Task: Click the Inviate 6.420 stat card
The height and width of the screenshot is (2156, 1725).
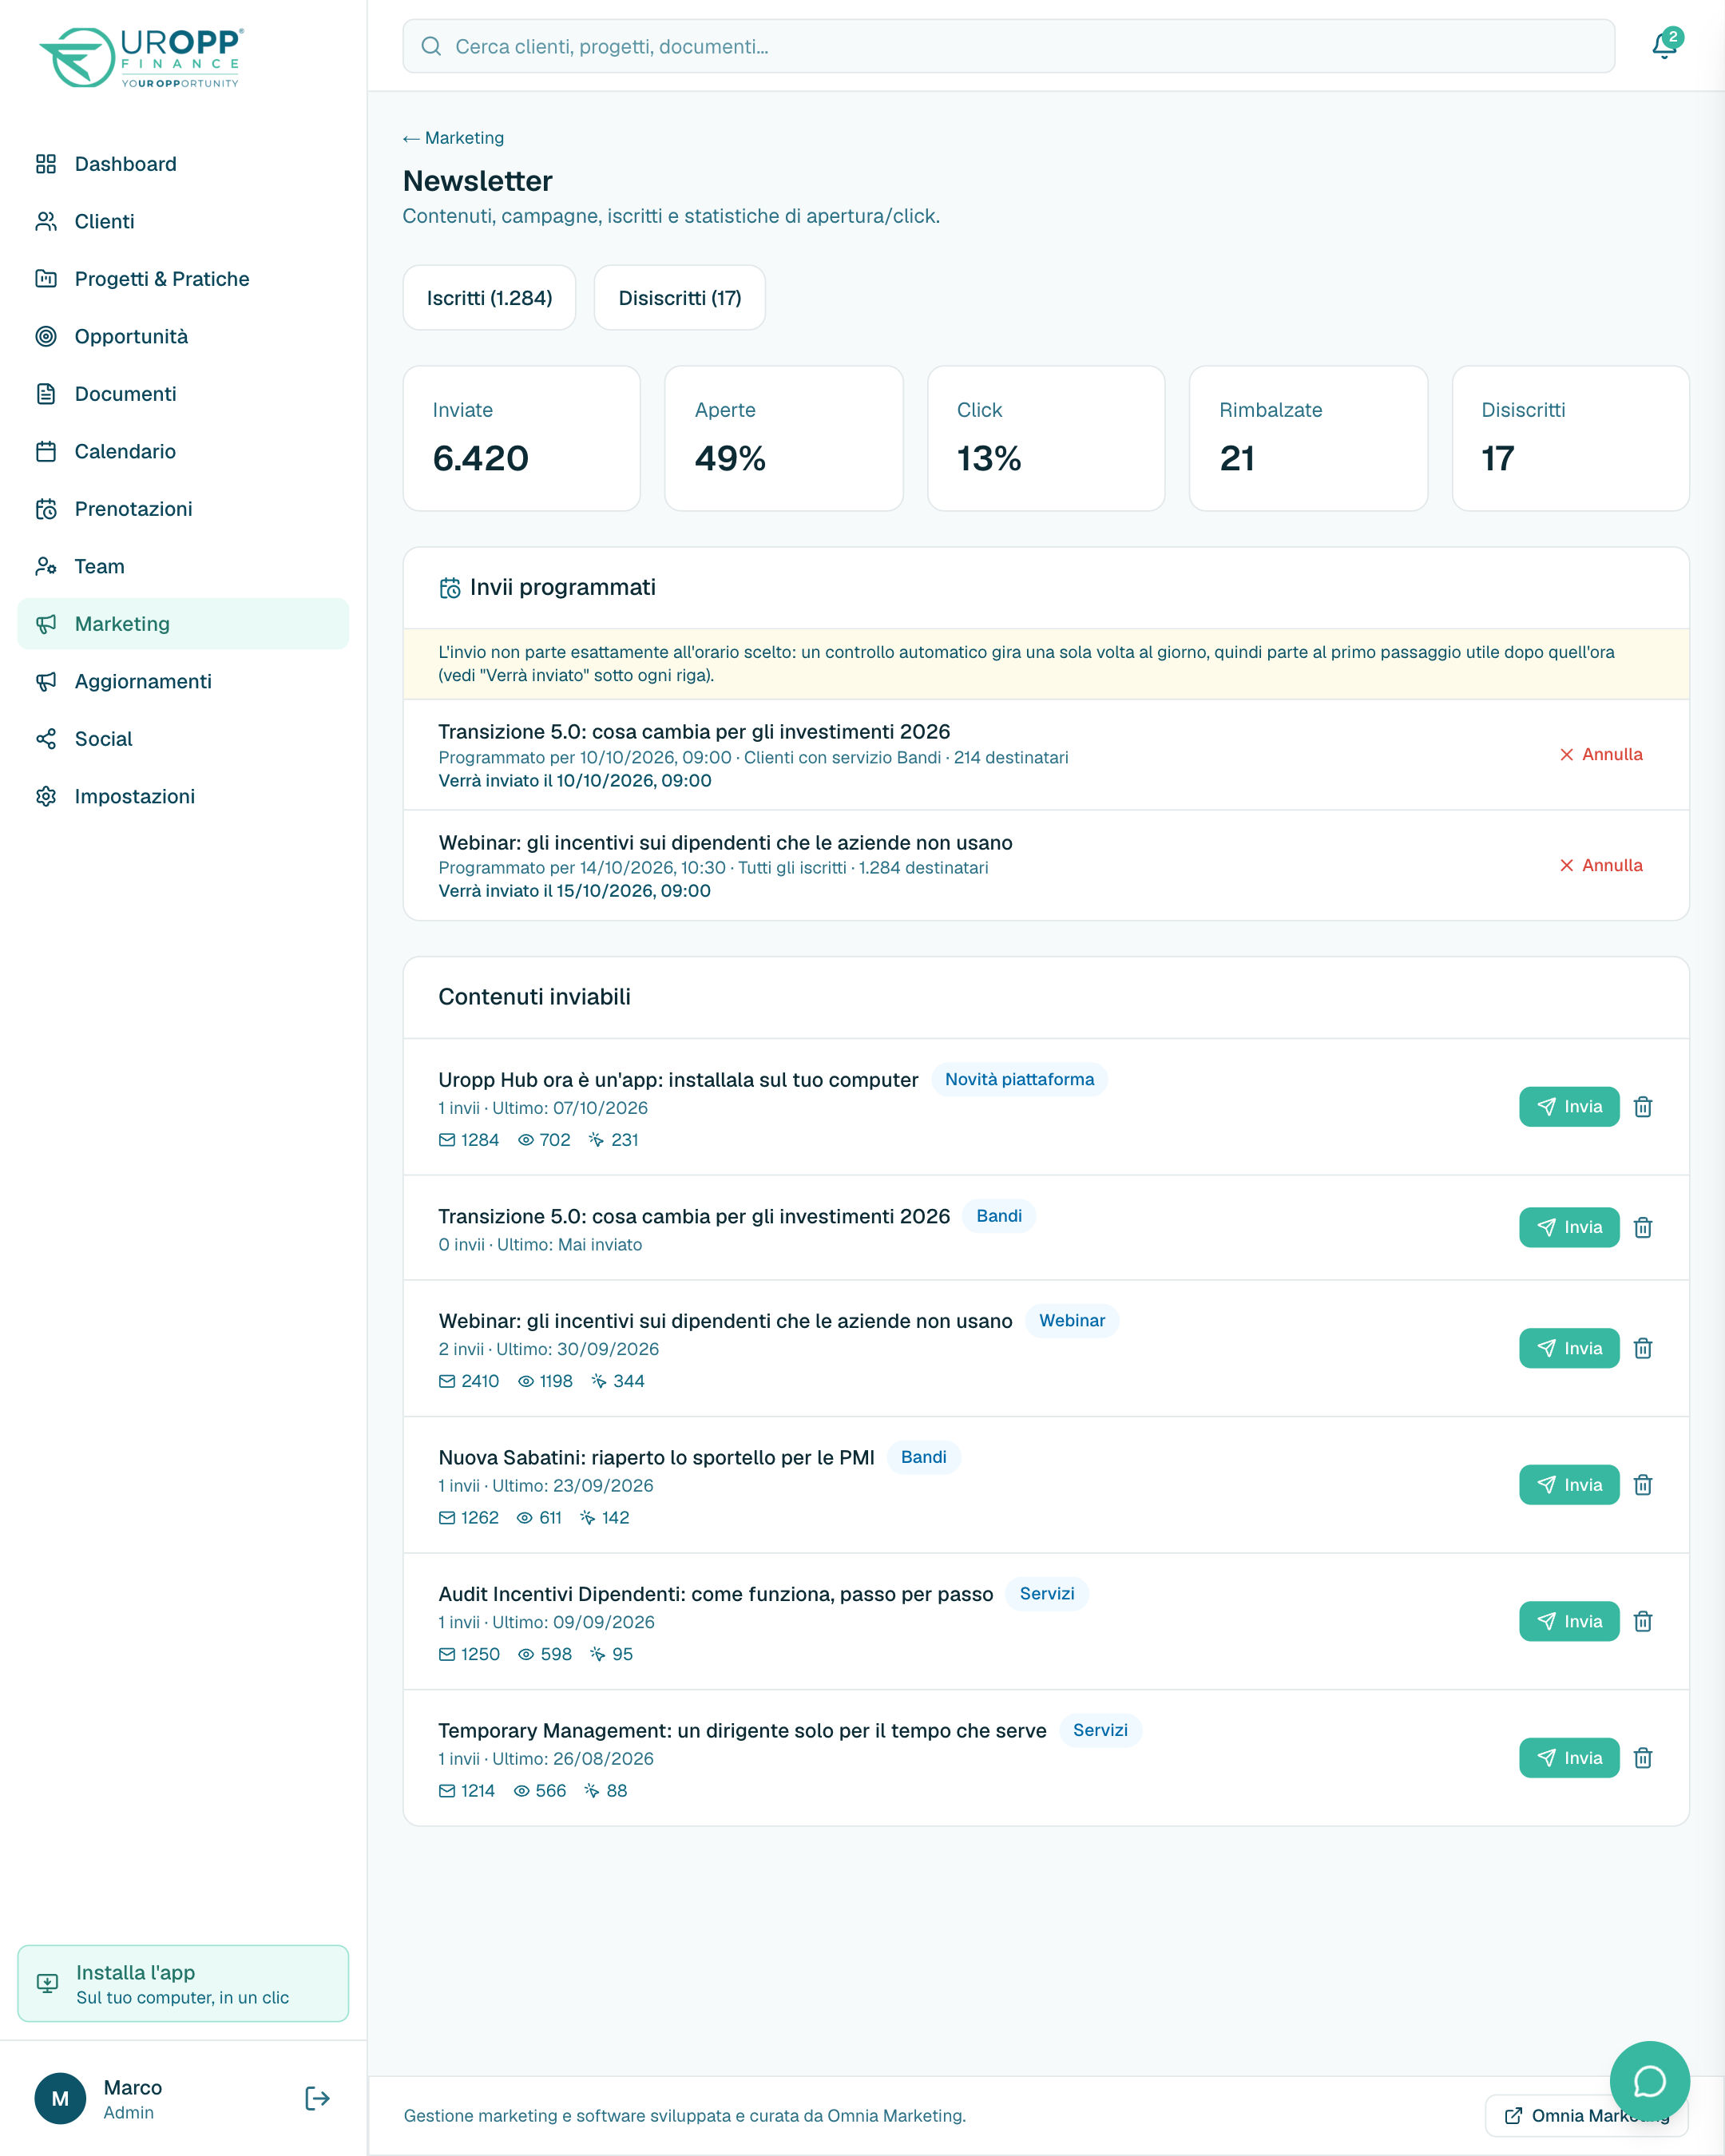Action: [x=522, y=438]
